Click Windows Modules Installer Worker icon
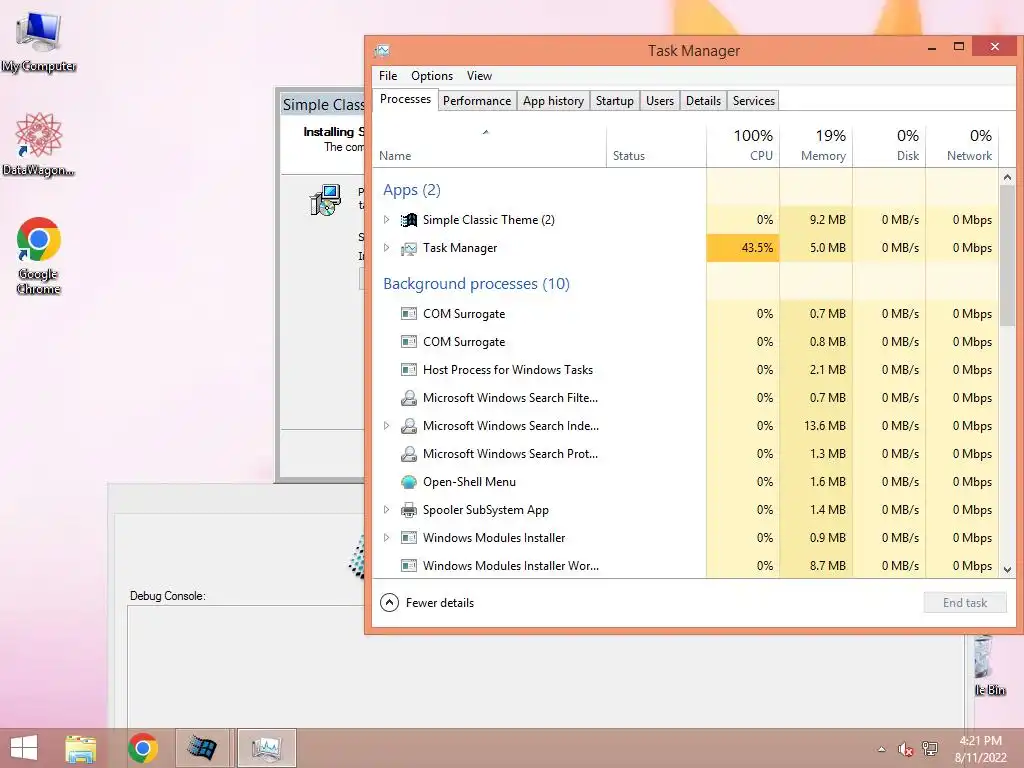This screenshot has width=1024, height=768. click(x=409, y=566)
